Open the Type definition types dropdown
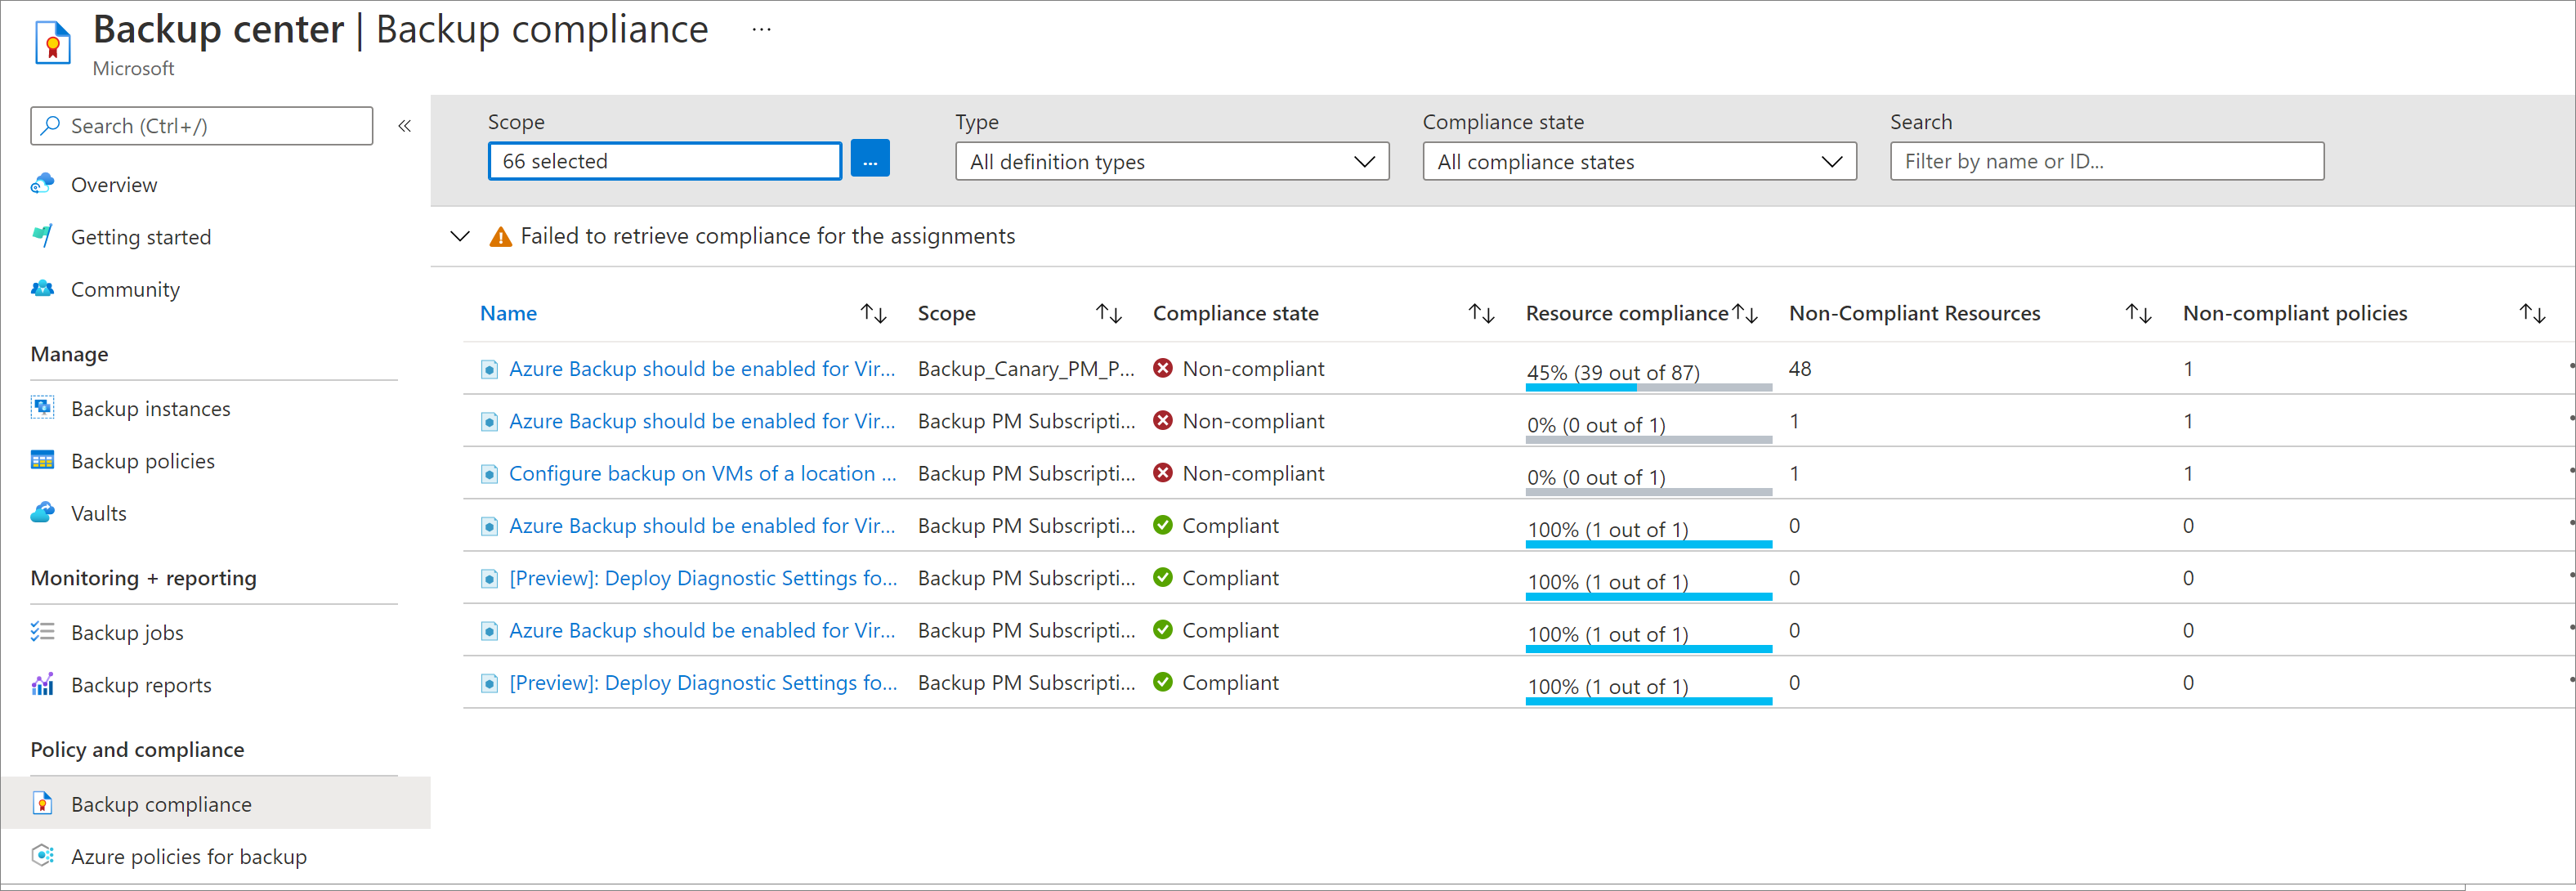Viewport: 2576px width, 891px height. [1166, 159]
